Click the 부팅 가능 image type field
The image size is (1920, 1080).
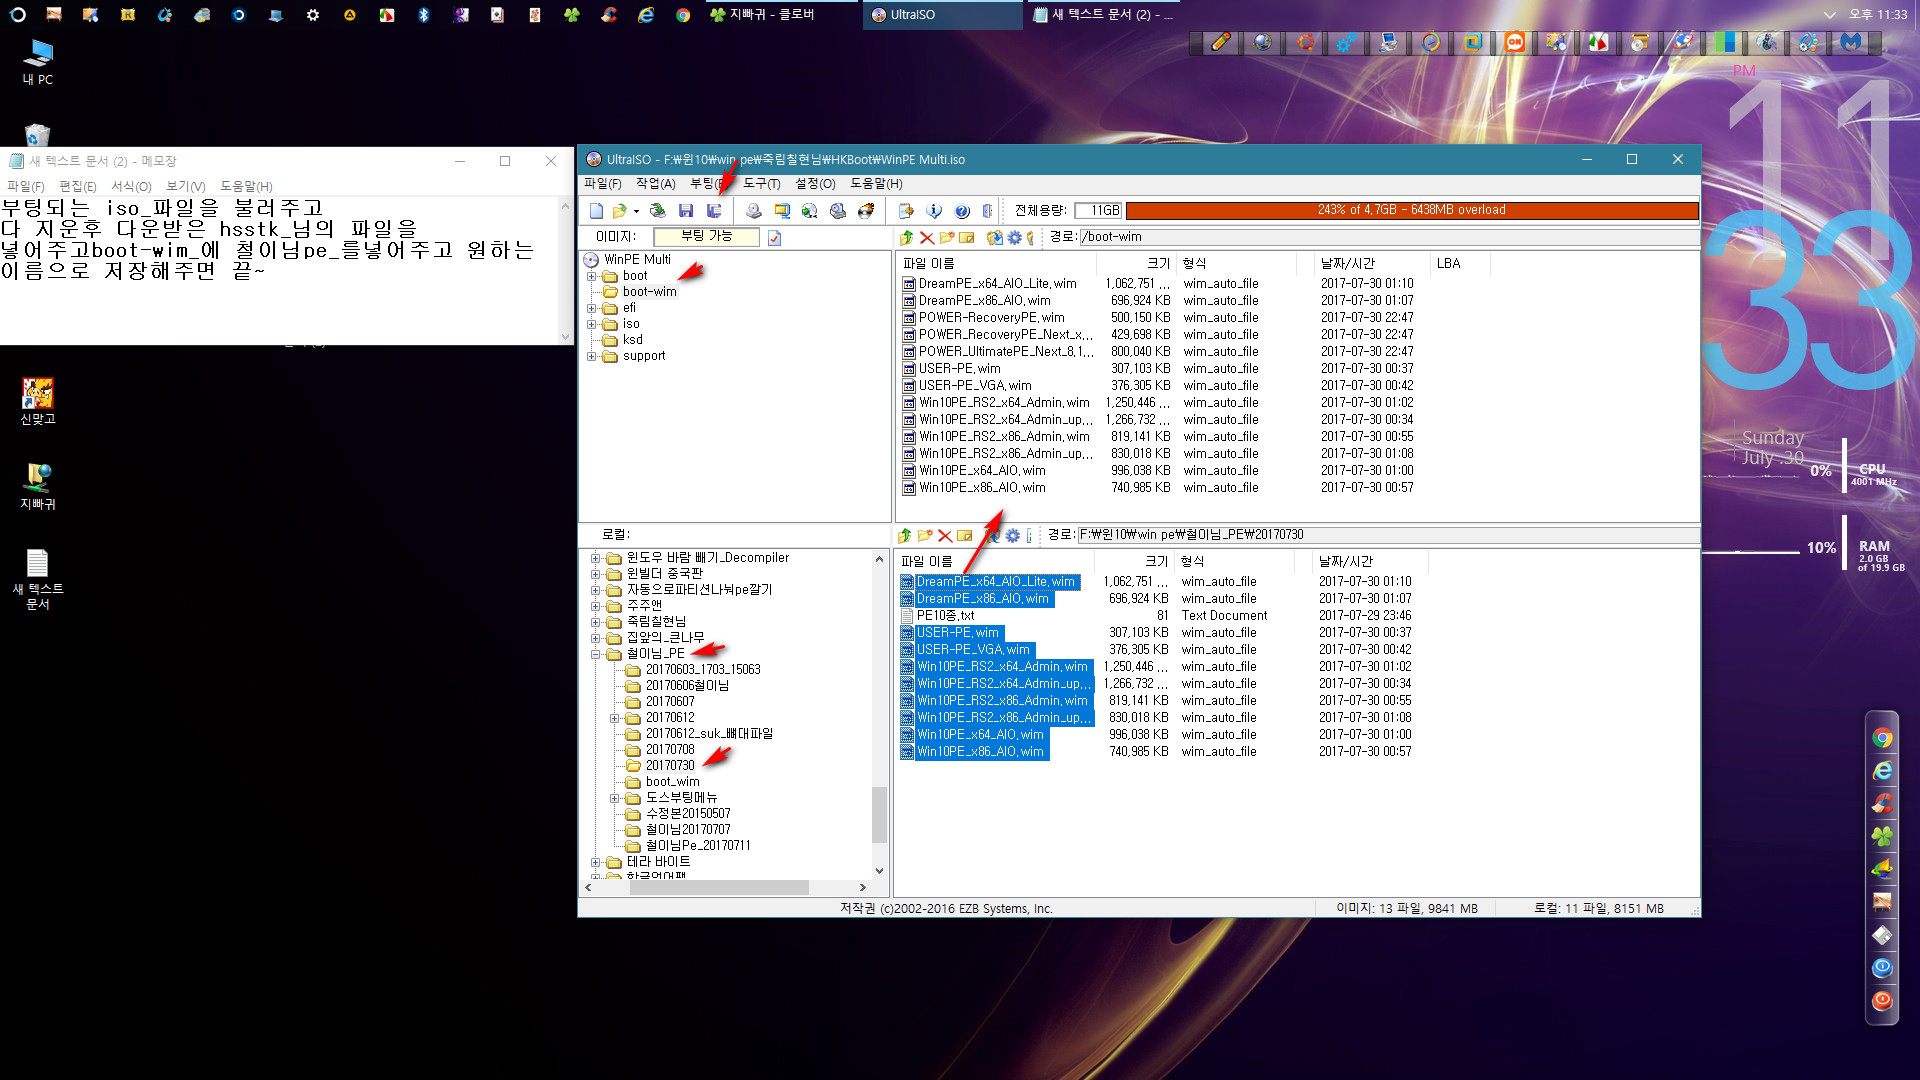[706, 237]
